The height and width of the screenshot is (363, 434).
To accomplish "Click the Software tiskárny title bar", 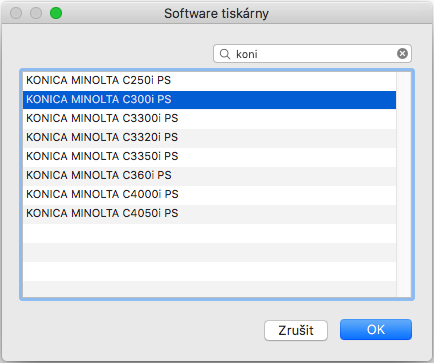I will (x=216, y=13).
